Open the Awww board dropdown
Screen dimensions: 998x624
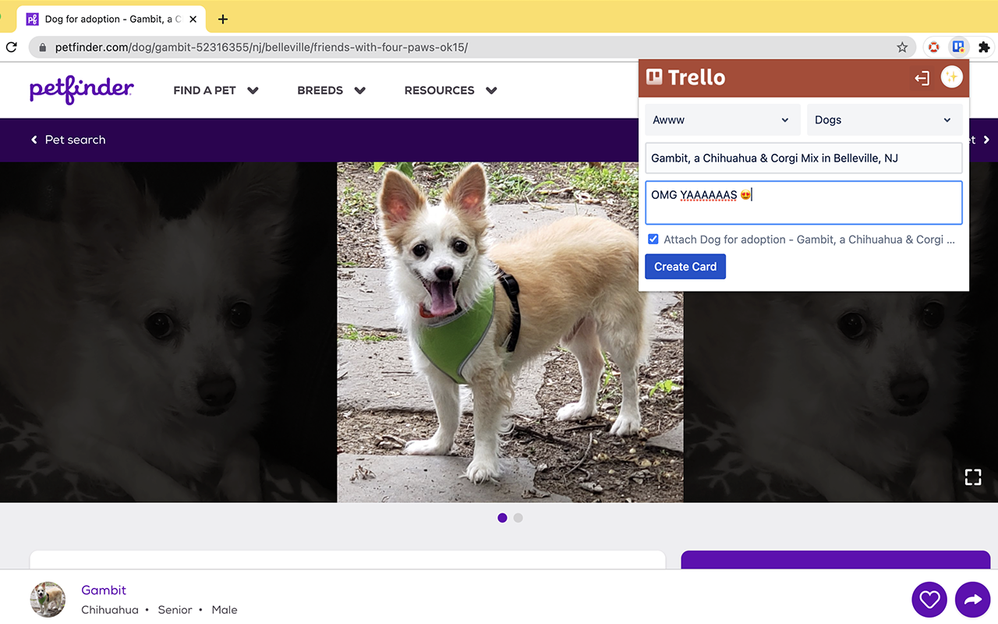click(x=722, y=120)
